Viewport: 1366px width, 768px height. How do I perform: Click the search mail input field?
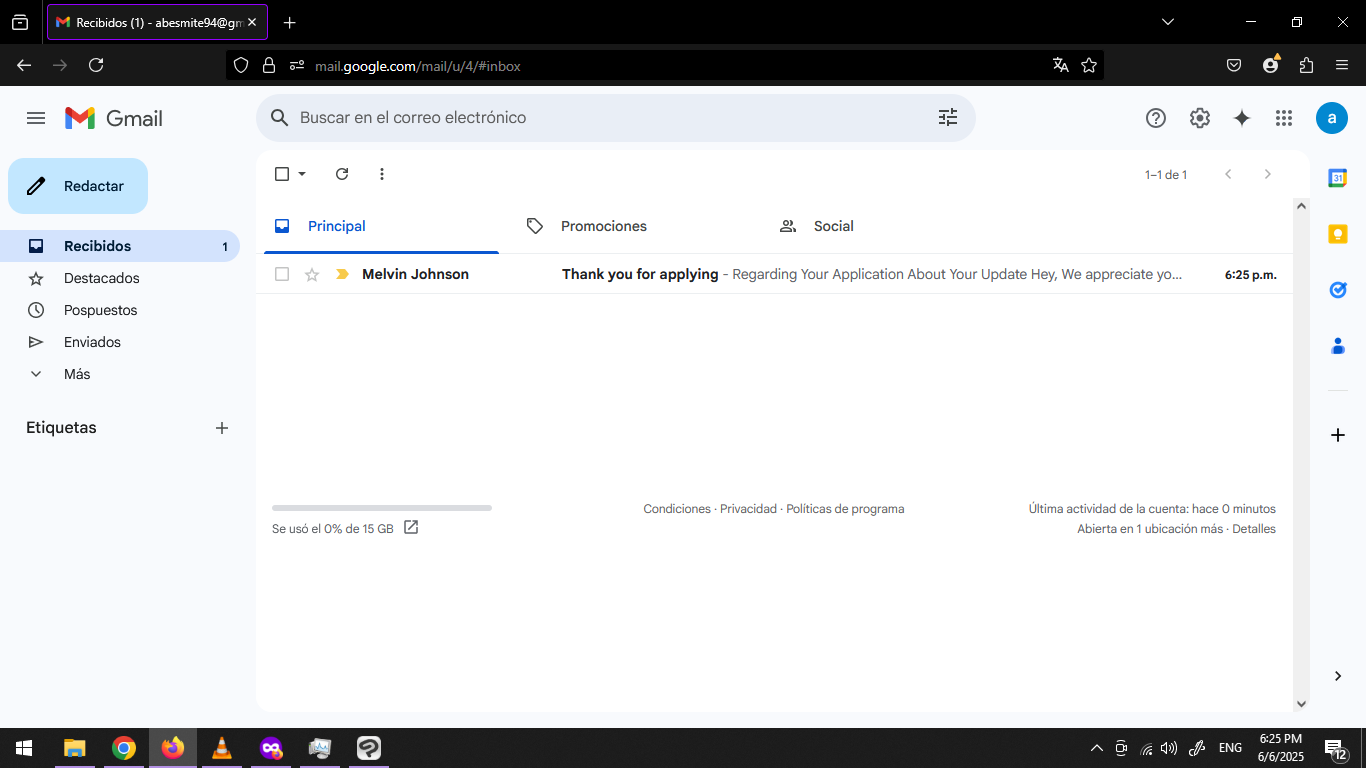(x=610, y=118)
